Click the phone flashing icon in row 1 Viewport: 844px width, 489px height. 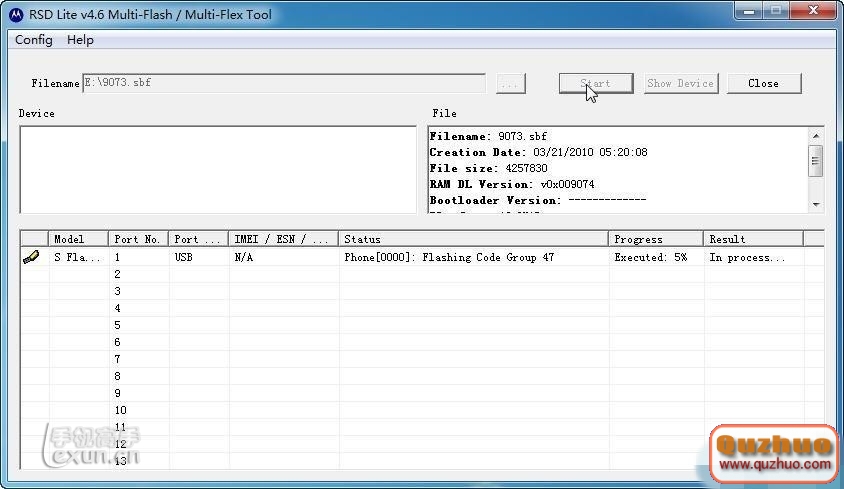pos(31,257)
